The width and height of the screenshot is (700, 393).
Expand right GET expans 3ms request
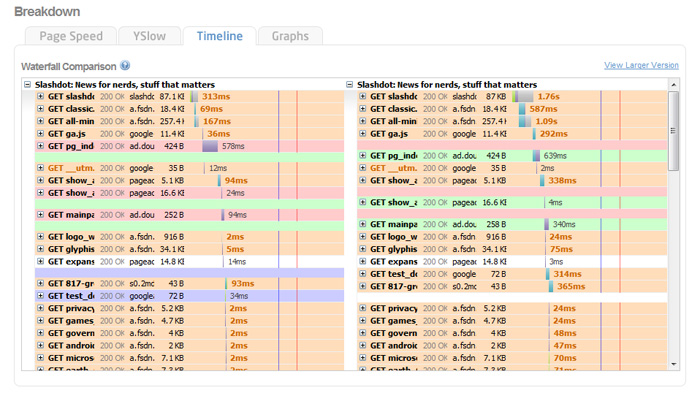point(362,262)
